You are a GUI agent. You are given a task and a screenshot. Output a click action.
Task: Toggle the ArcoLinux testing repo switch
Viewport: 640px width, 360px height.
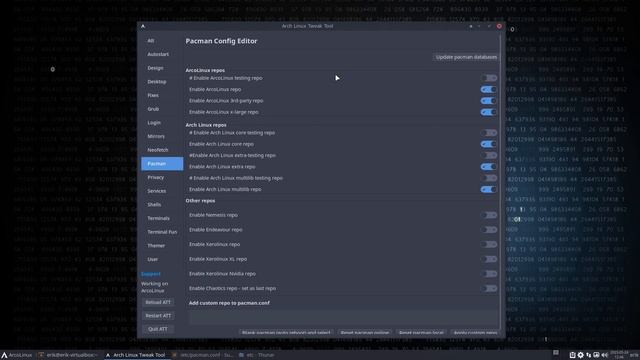point(489,78)
